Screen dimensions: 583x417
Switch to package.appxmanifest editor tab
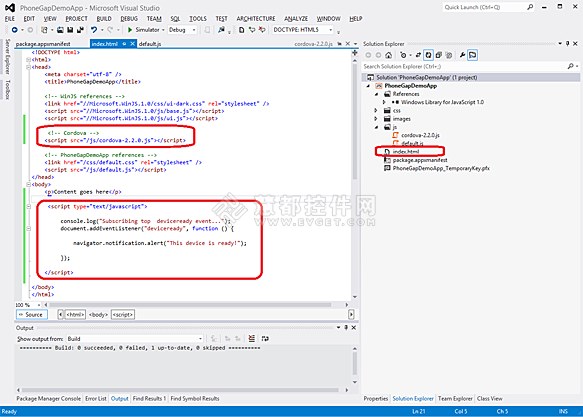[43, 44]
